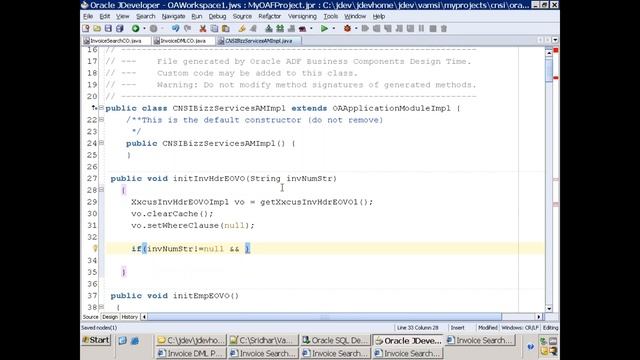Image resolution: width=640 pixels, height=360 pixels.
Task: Click the Windows Start button
Action: click(x=96, y=340)
